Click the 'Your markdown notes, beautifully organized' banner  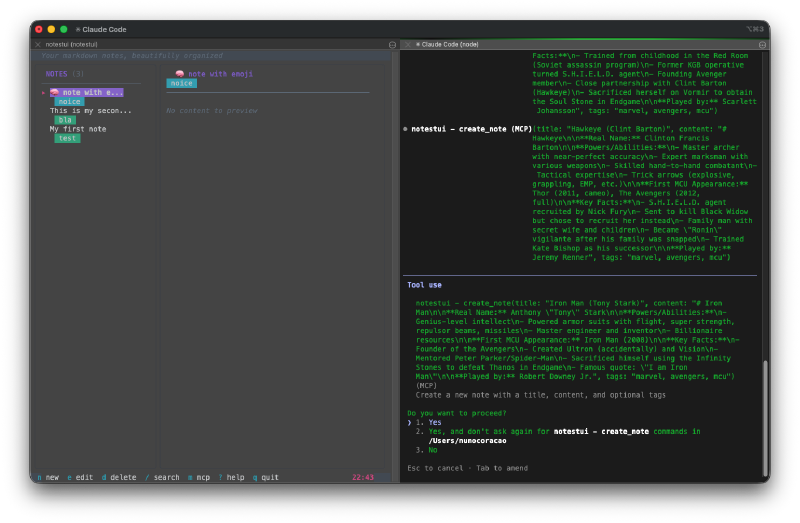(x=132, y=56)
